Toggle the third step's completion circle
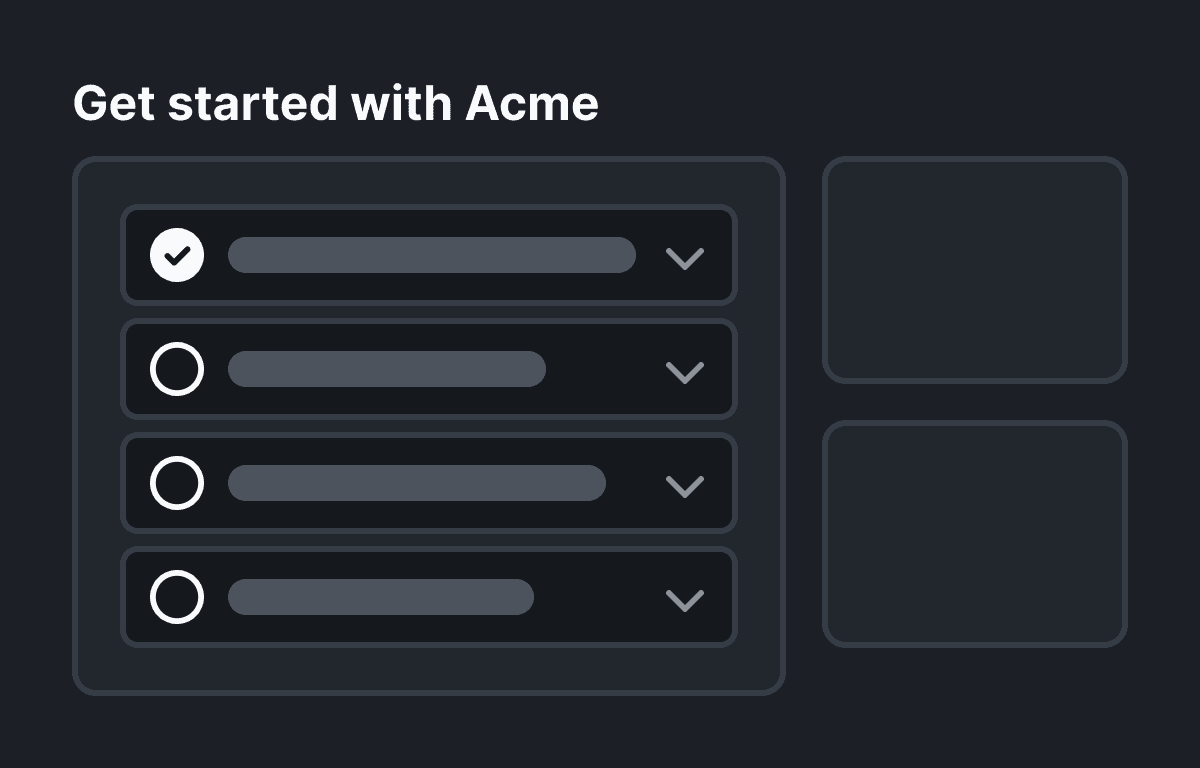 [x=178, y=483]
